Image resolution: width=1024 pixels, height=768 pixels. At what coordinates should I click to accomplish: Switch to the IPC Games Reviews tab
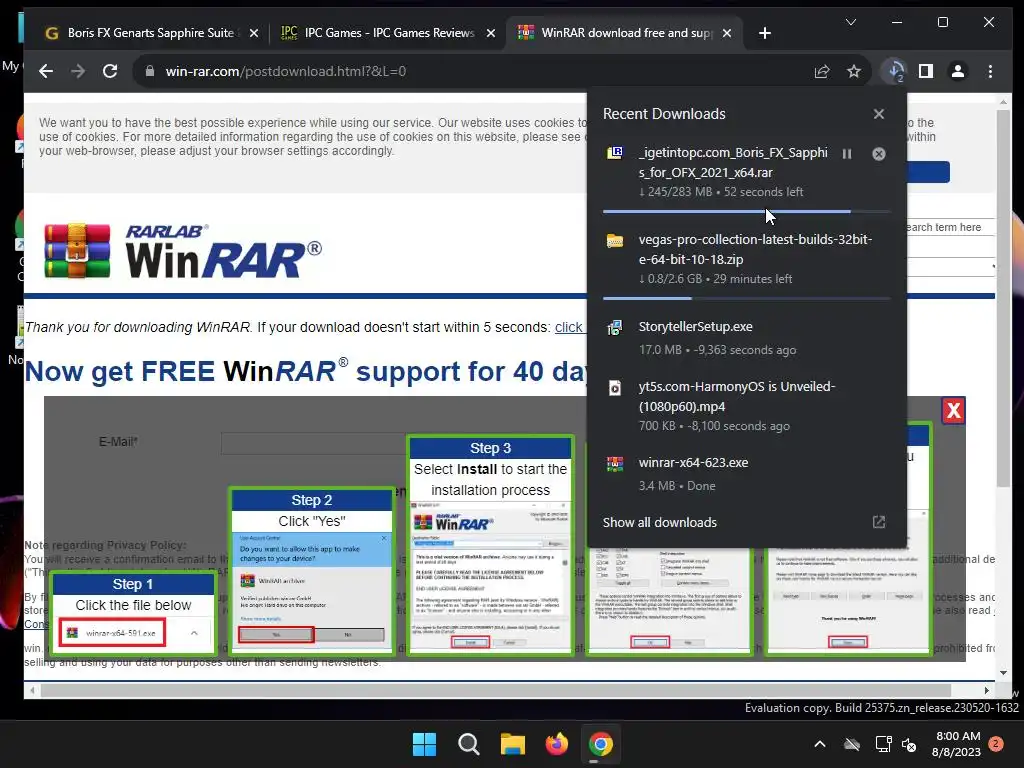389,33
